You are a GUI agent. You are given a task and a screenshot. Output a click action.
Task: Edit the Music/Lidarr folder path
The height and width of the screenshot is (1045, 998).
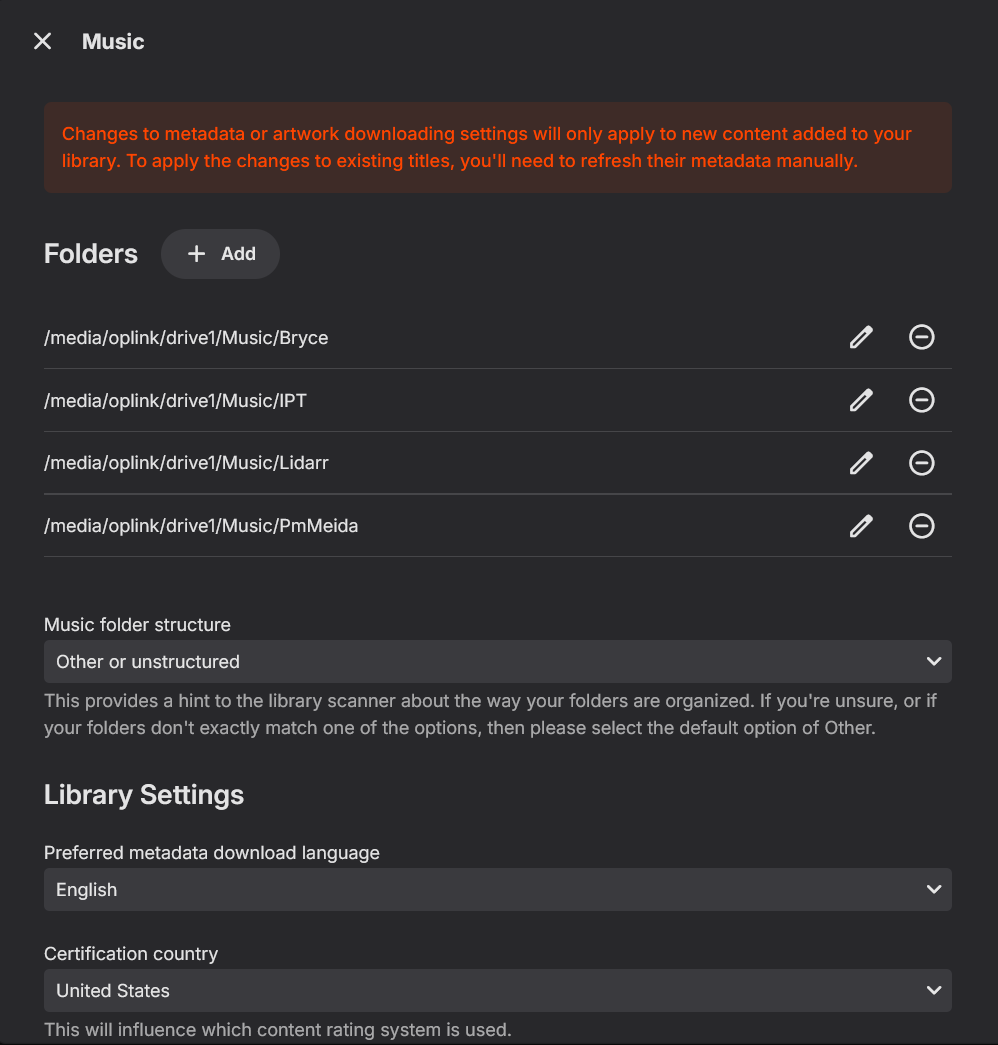coord(861,463)
